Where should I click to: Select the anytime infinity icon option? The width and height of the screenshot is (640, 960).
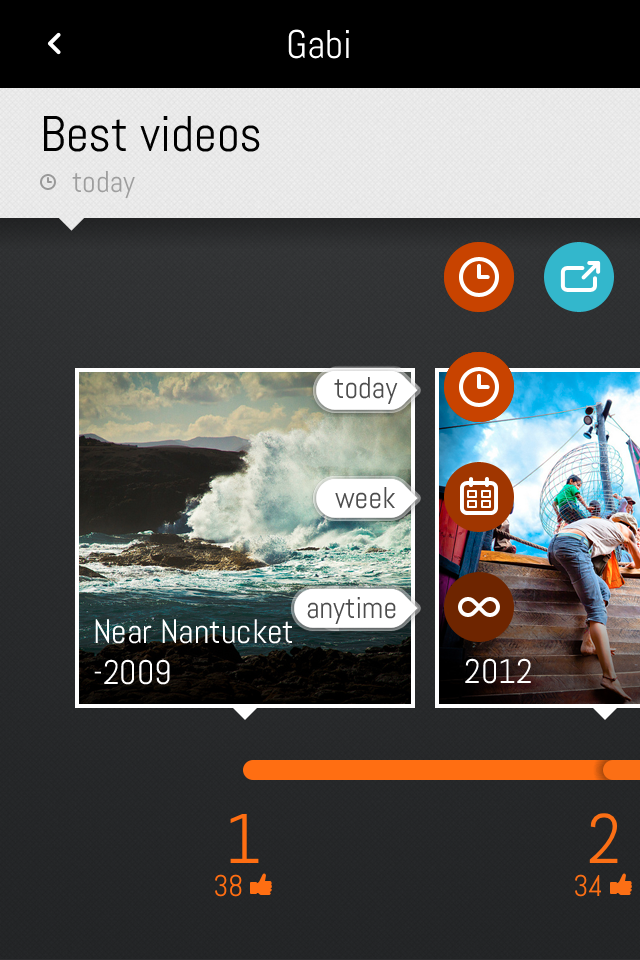pos(478,607)
